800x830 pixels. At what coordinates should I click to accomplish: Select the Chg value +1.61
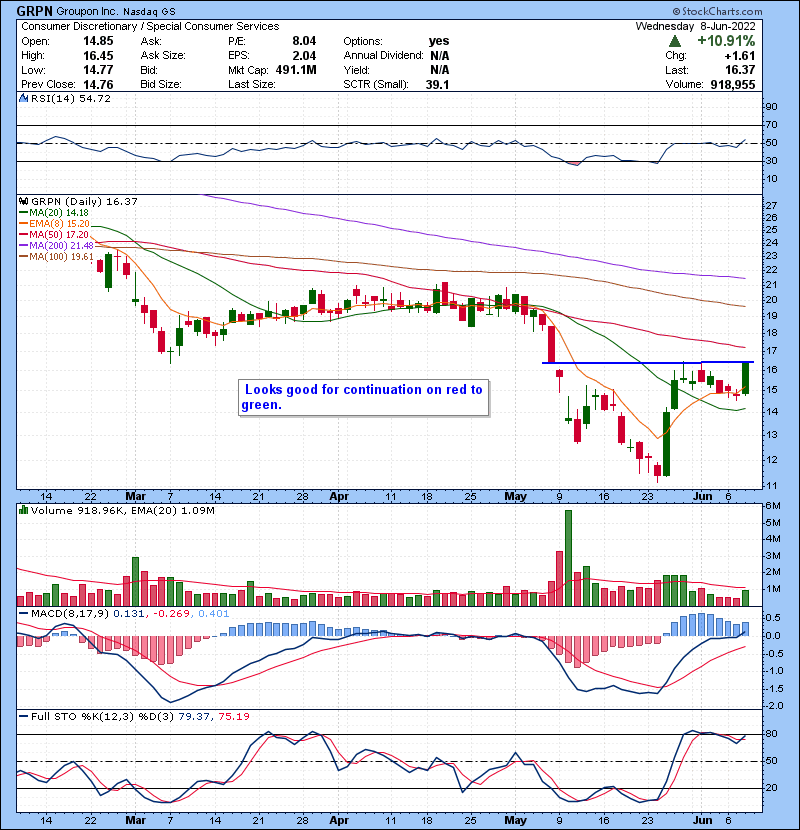[x=740, y=56]
